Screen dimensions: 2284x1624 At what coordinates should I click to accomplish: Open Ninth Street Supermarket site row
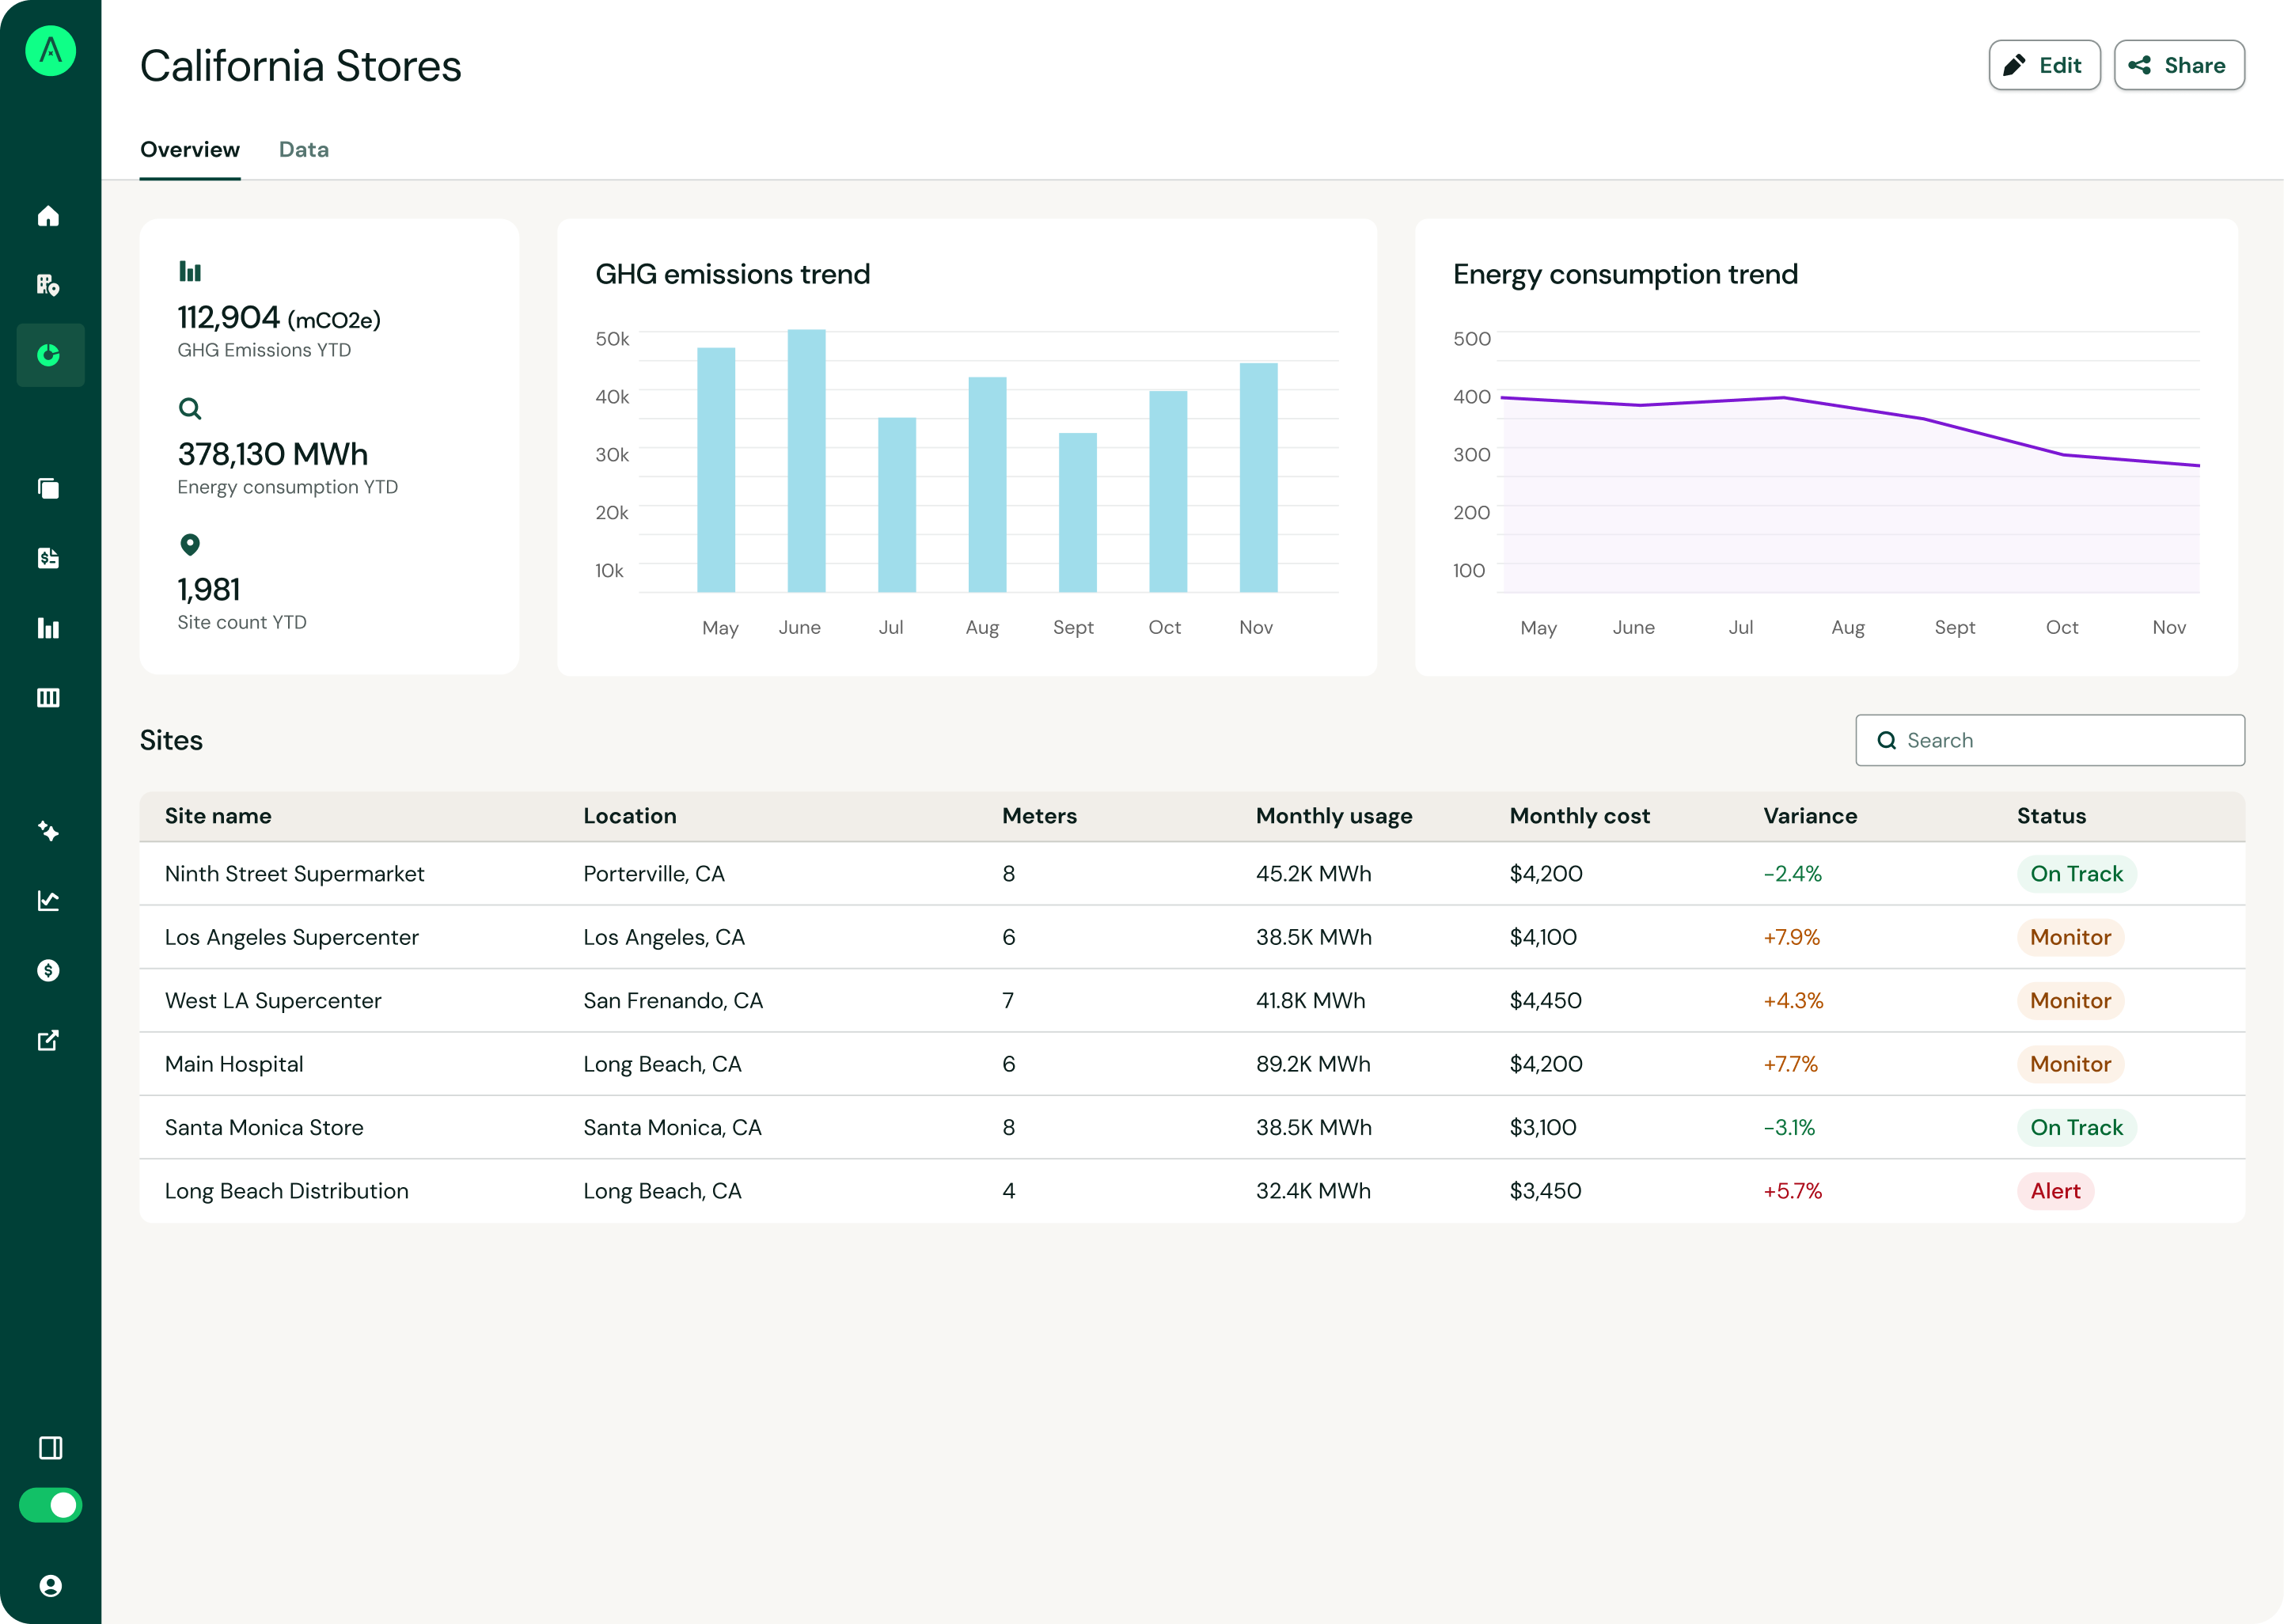[x=1192, y=874]
